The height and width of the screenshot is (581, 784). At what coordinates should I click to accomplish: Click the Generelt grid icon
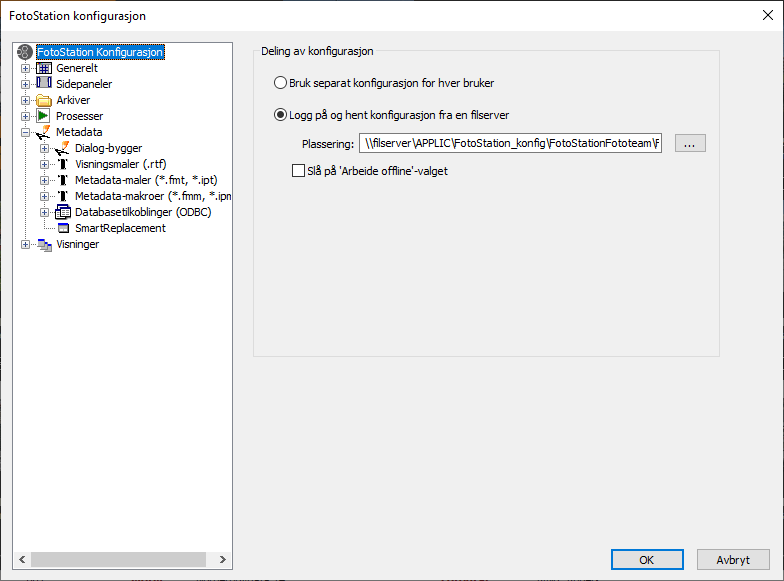(x=44, y=68)
